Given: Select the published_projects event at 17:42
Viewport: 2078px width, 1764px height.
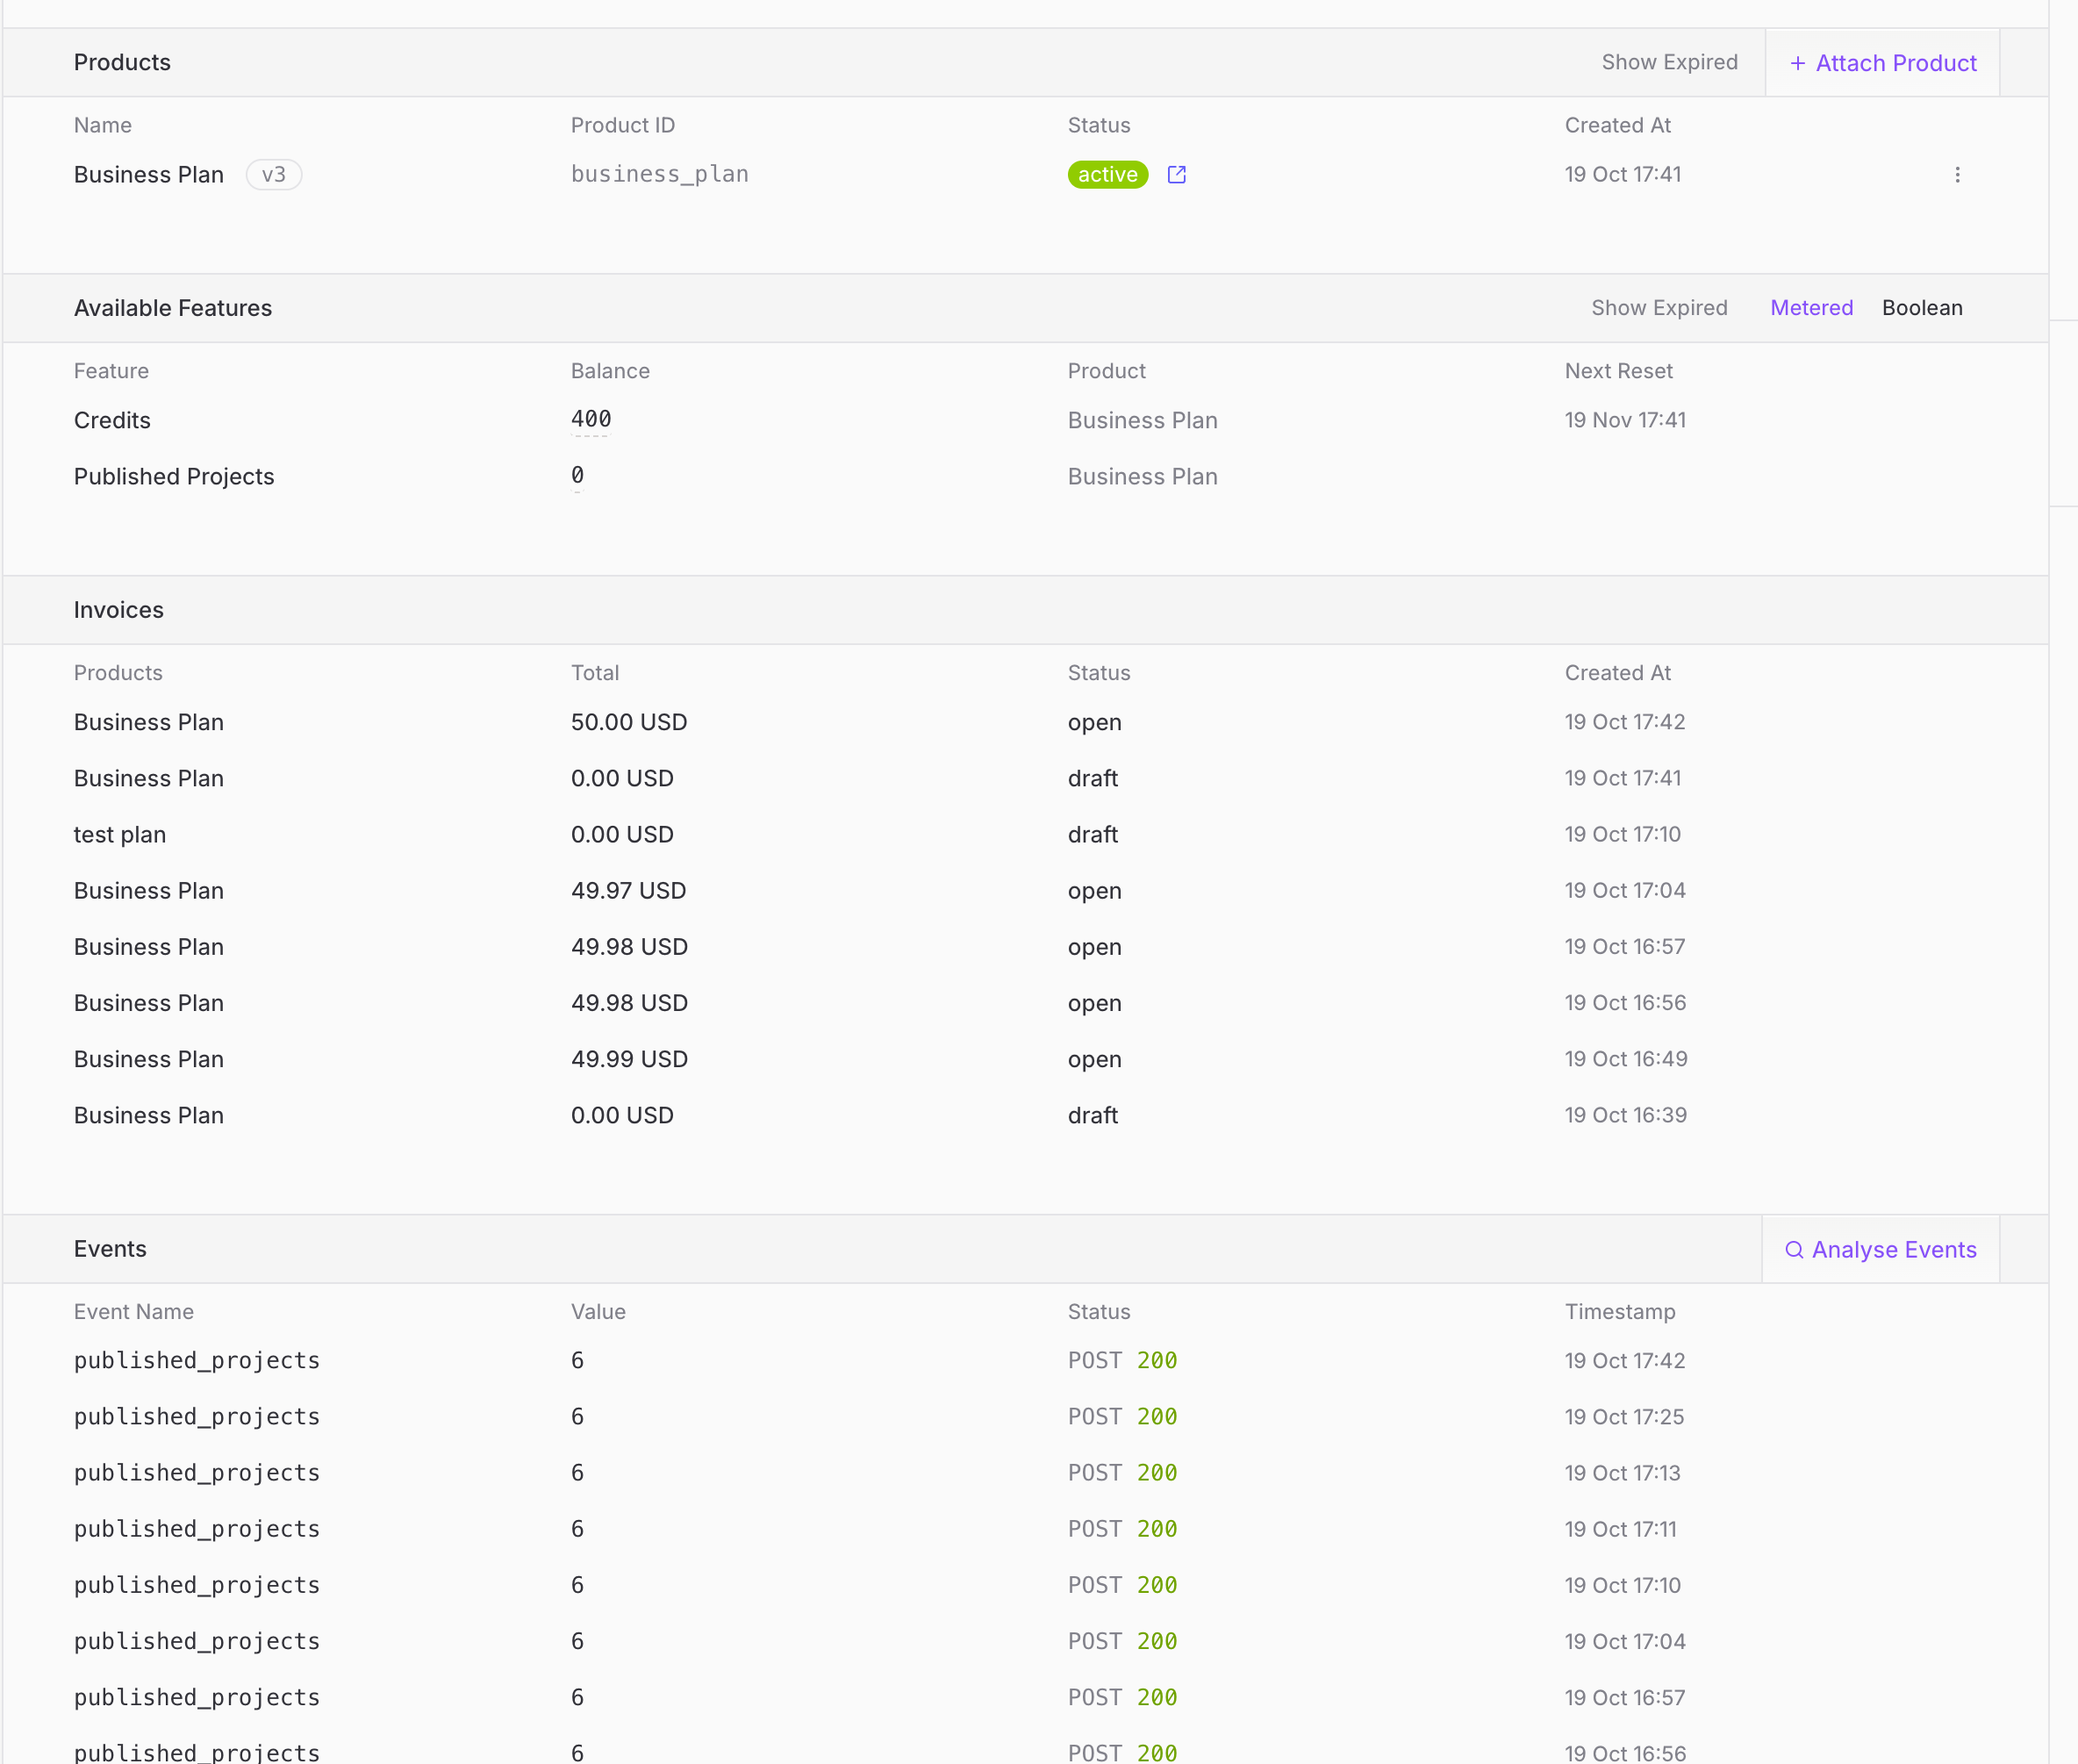Looking at the screenshot, I should pos(197,1360).
